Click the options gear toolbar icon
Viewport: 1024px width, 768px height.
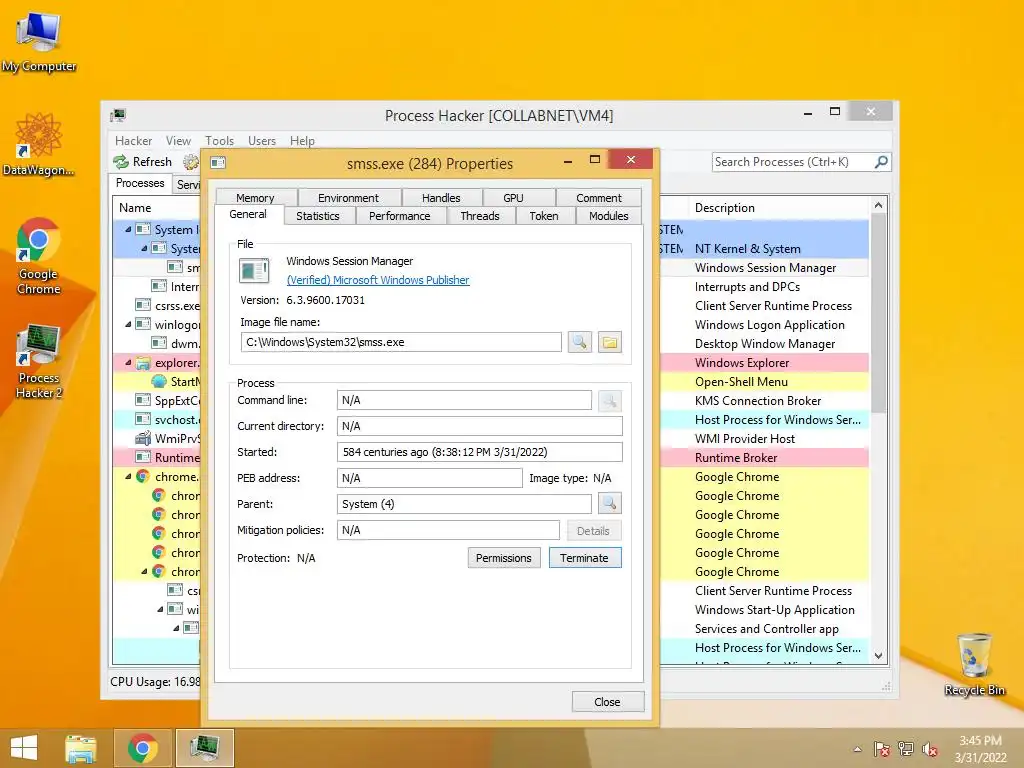coord(191,162)
